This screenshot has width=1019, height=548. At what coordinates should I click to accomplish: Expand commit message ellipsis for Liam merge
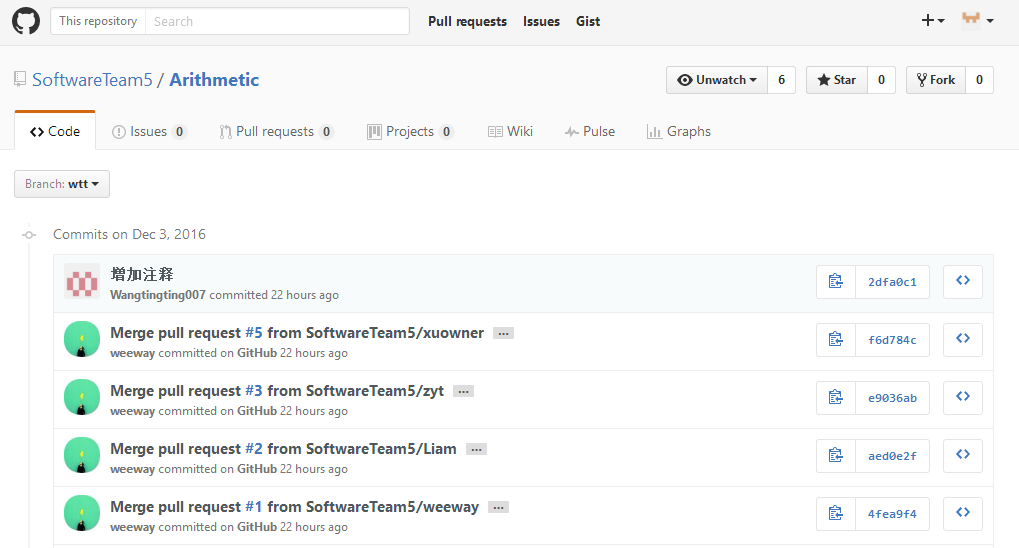click(476, 449)
